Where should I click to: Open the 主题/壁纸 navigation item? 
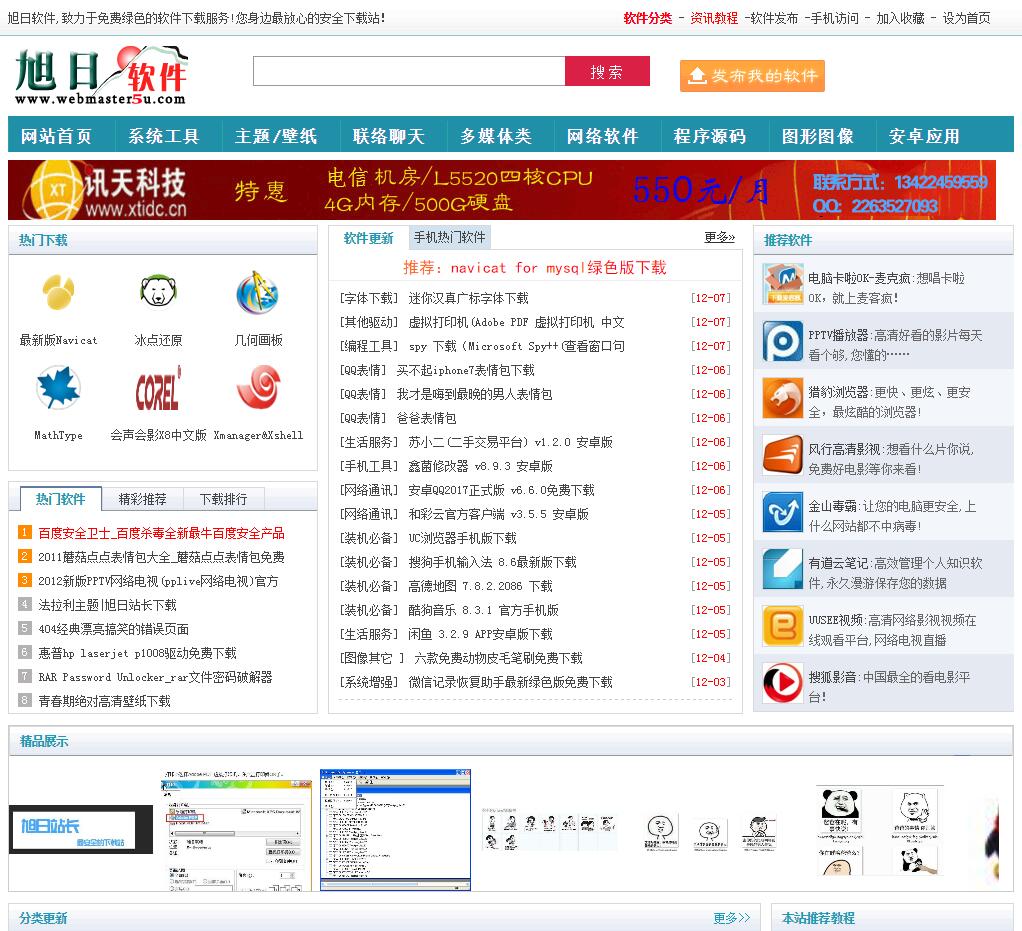tap(276, 136)
